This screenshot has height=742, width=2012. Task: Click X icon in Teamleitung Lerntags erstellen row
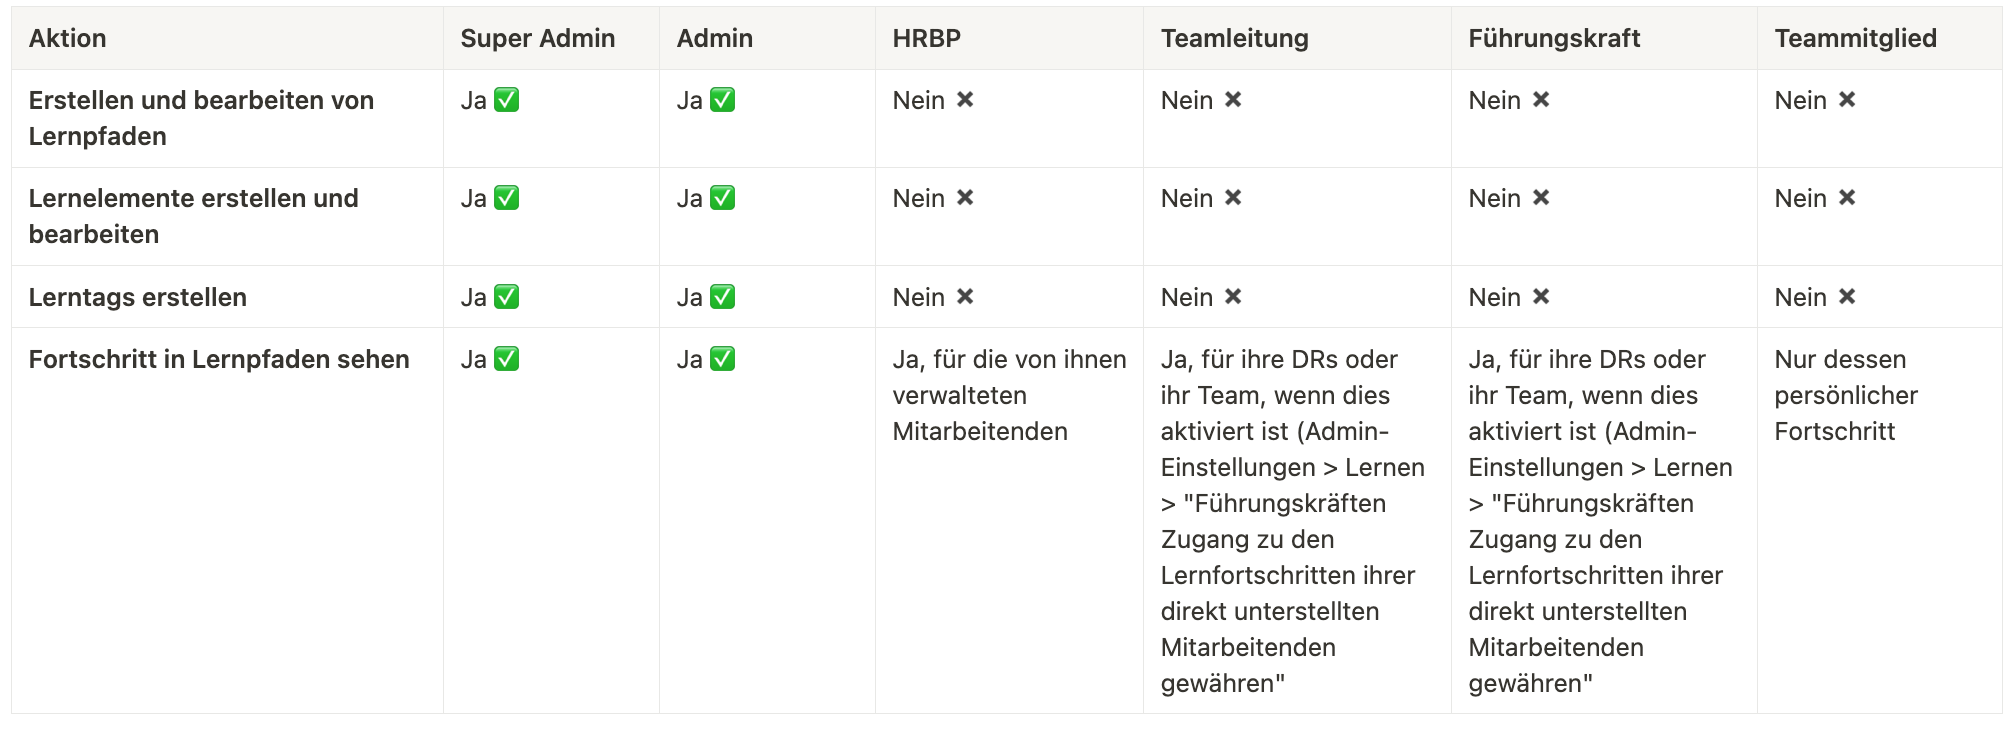click(x=1233, y=297)
